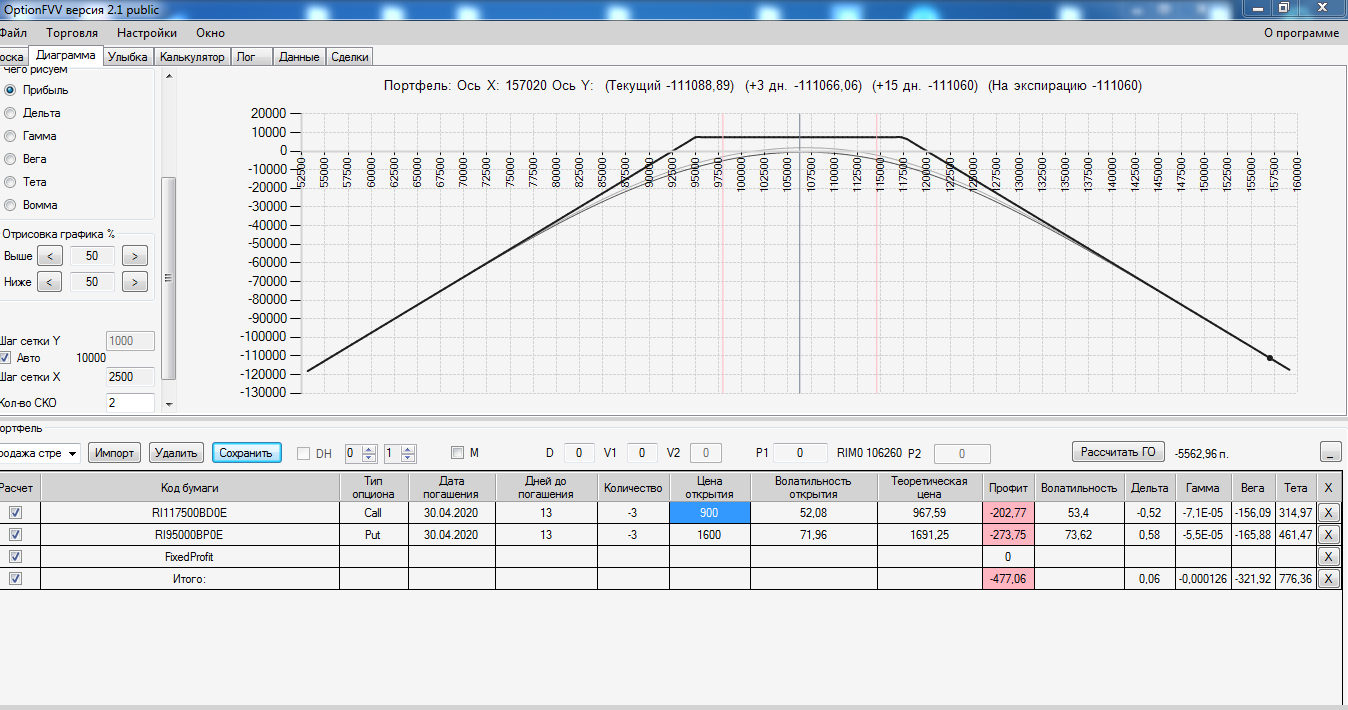Click the Кол-во СКО input field
The width and height of the screenshot is (1348, 710).
point(130,403)
